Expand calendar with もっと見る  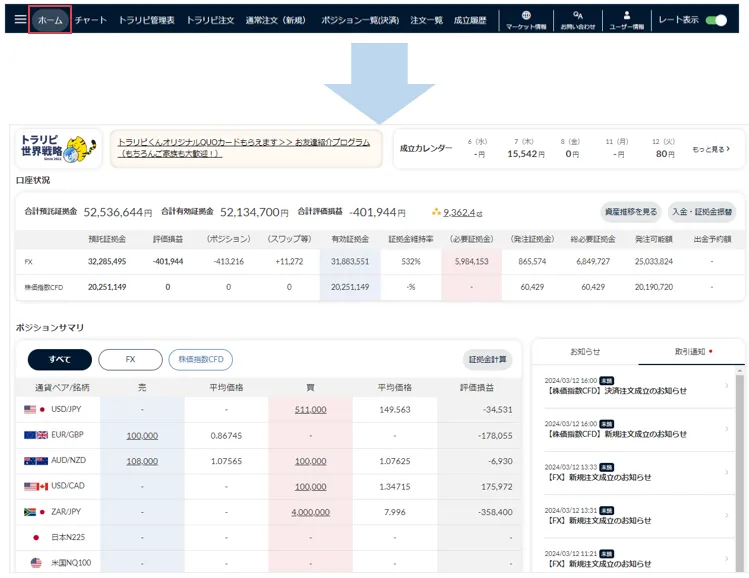[x=711, y=149]
